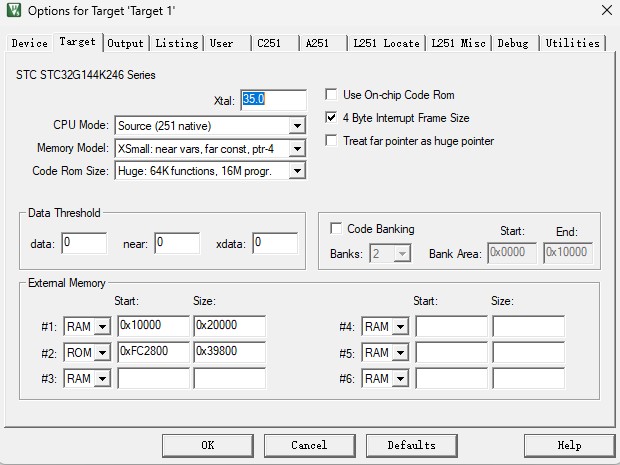620x465 pixels.
Task: Open the CPU Mode dropdown
Action: pos(297,126)
